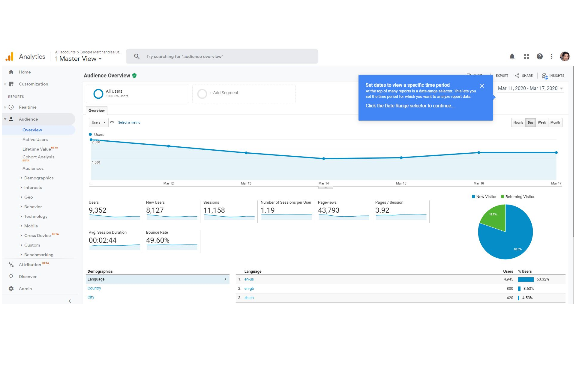The height and width of the screenshot is (384, 576).
Task: Select the All Users segment circle
Action: pyautogui.click(x=98, y=94)
